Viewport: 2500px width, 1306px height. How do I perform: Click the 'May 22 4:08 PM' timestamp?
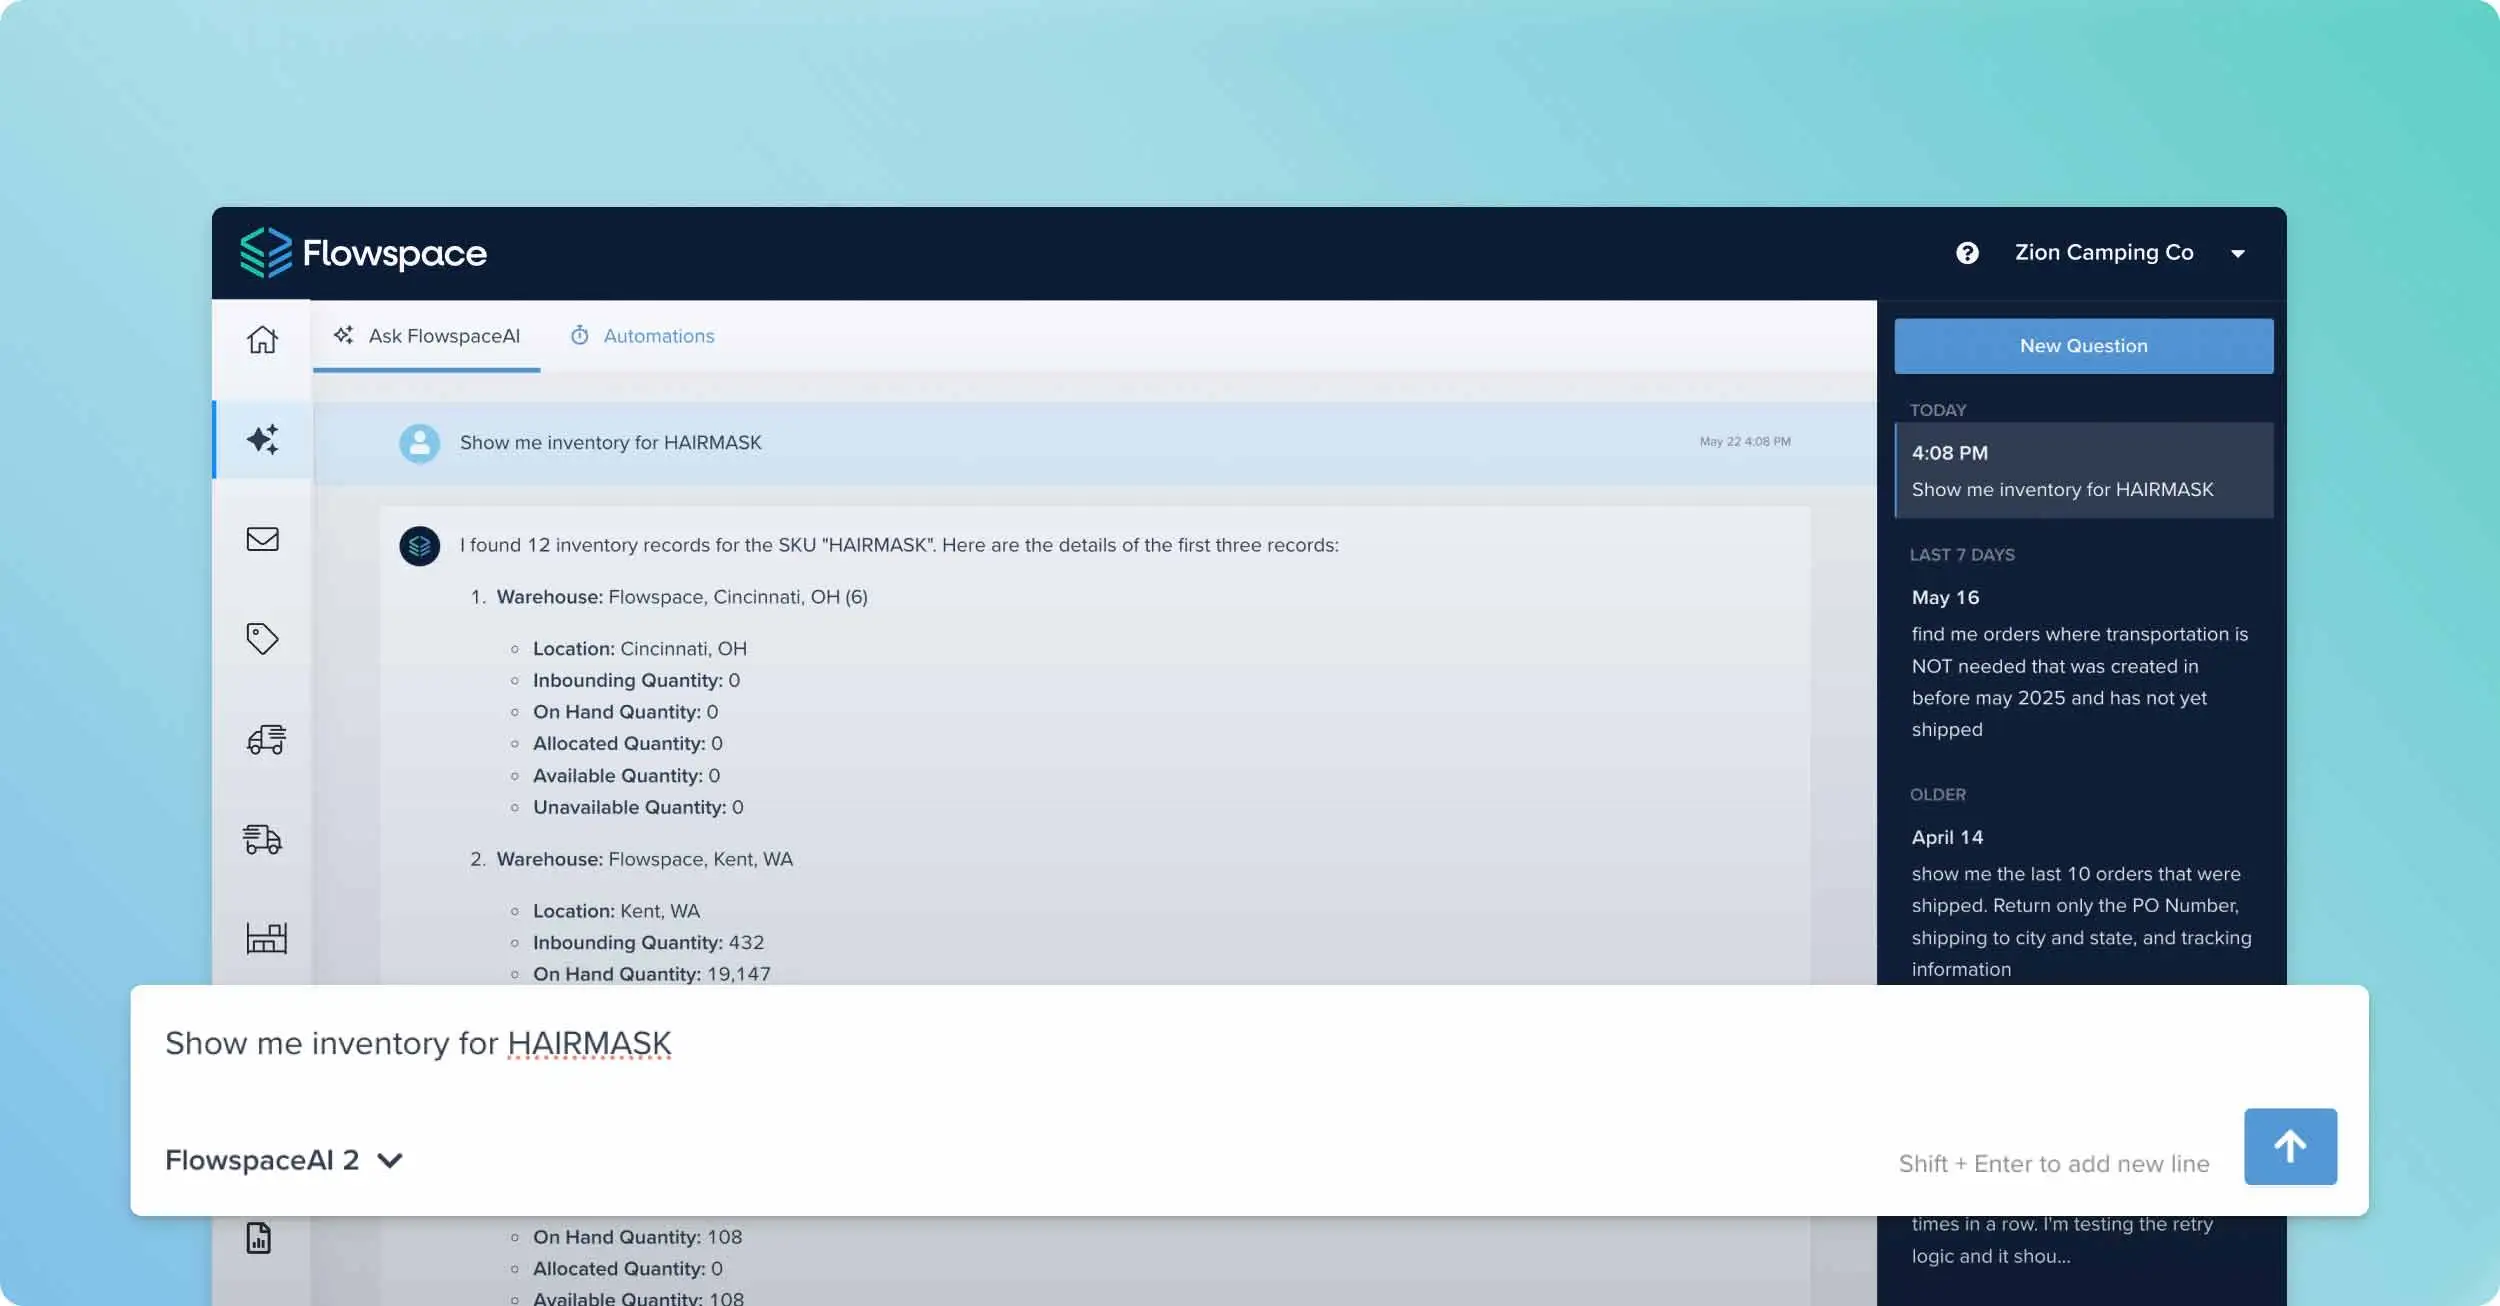click(1745, 442)
